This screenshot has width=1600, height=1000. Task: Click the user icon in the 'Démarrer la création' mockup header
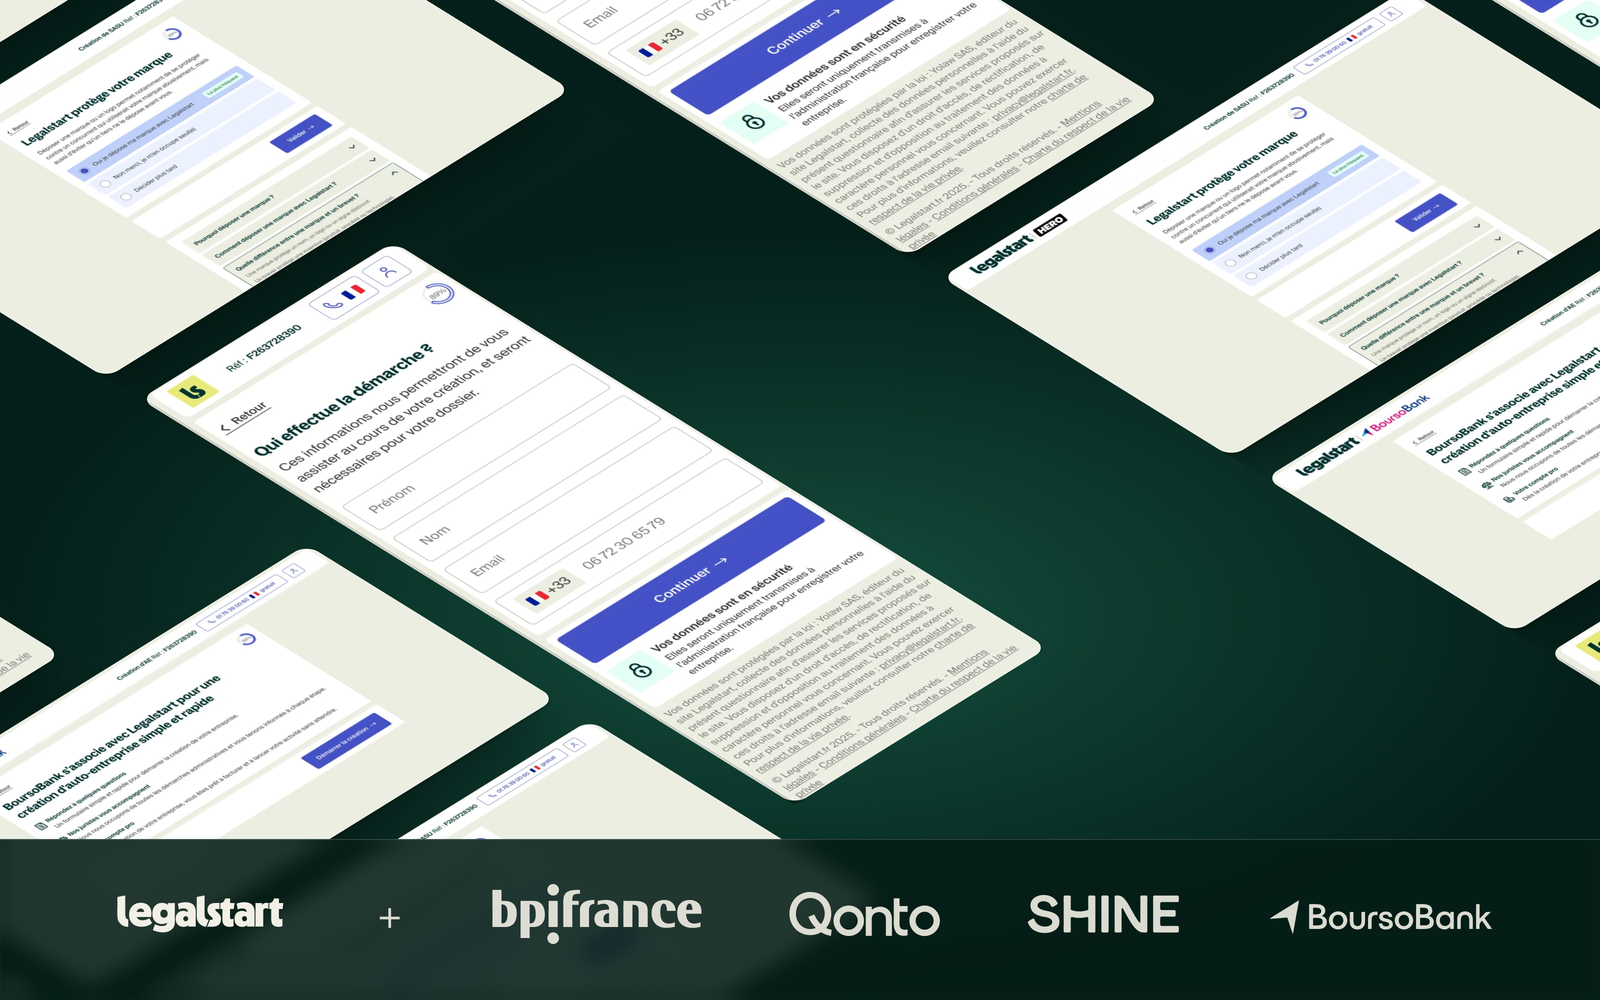click(x=293, y=570)
